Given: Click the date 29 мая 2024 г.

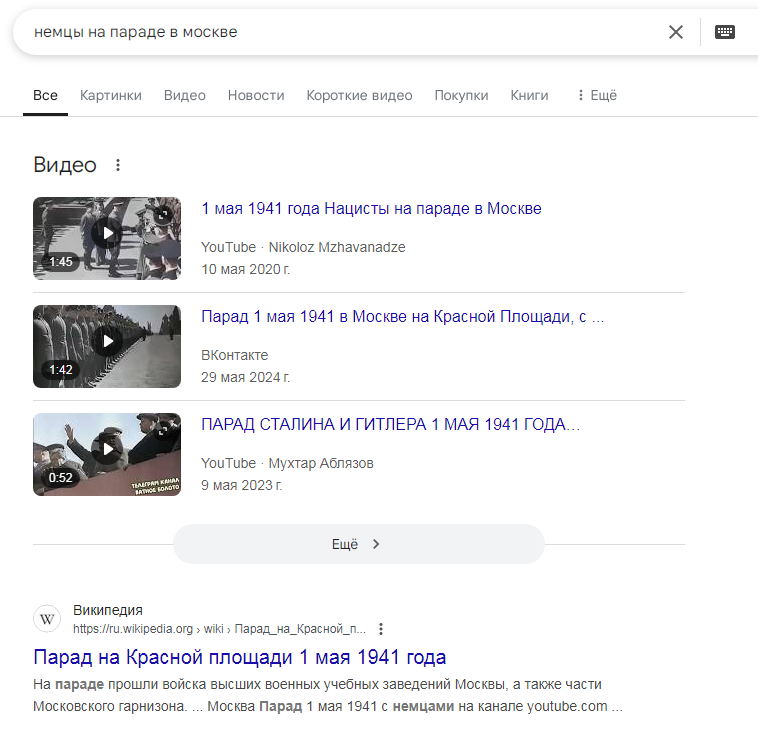Looking at the screenshot, I should (246, 377).
